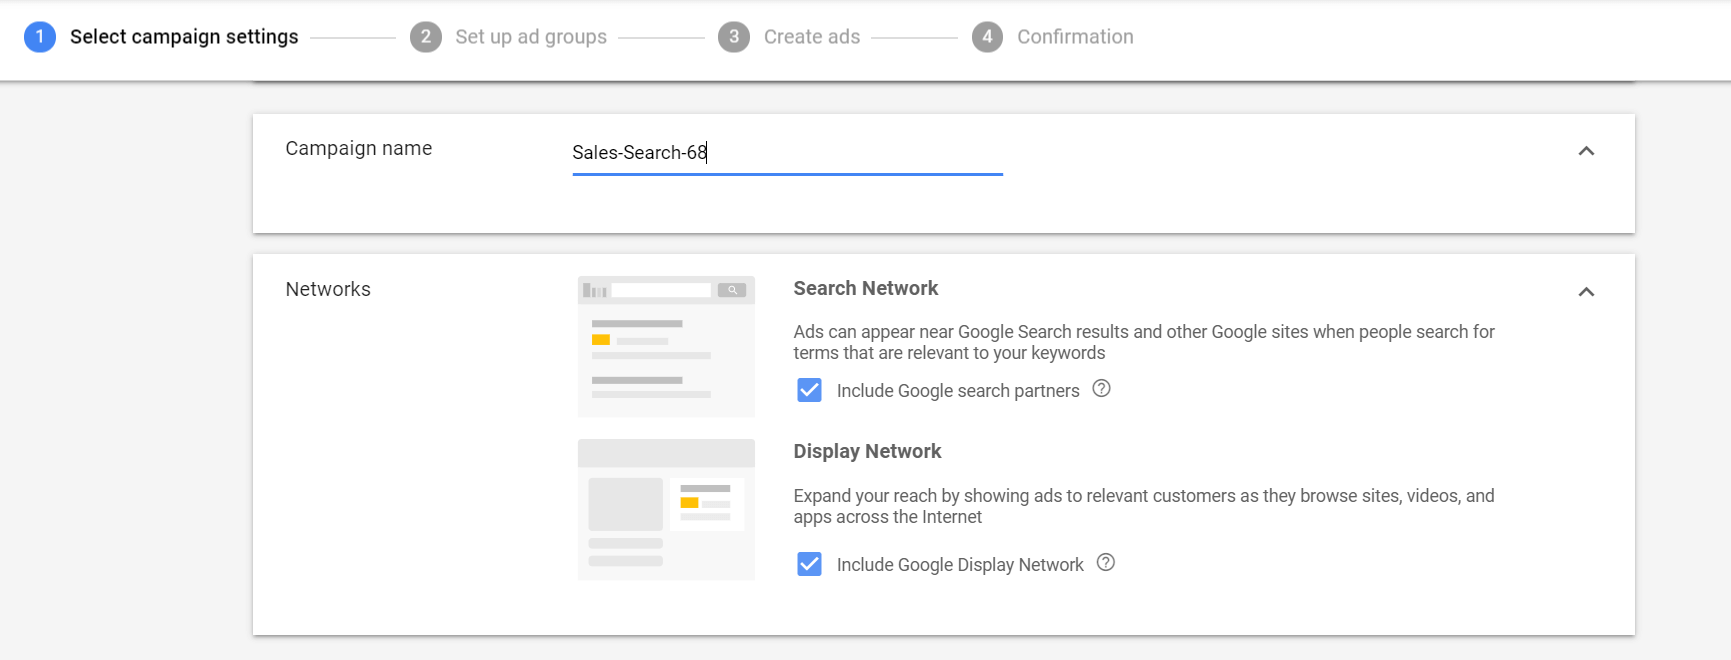Uncheck Include Google Display Network
1731x660 pixels.
coord(809,564)
